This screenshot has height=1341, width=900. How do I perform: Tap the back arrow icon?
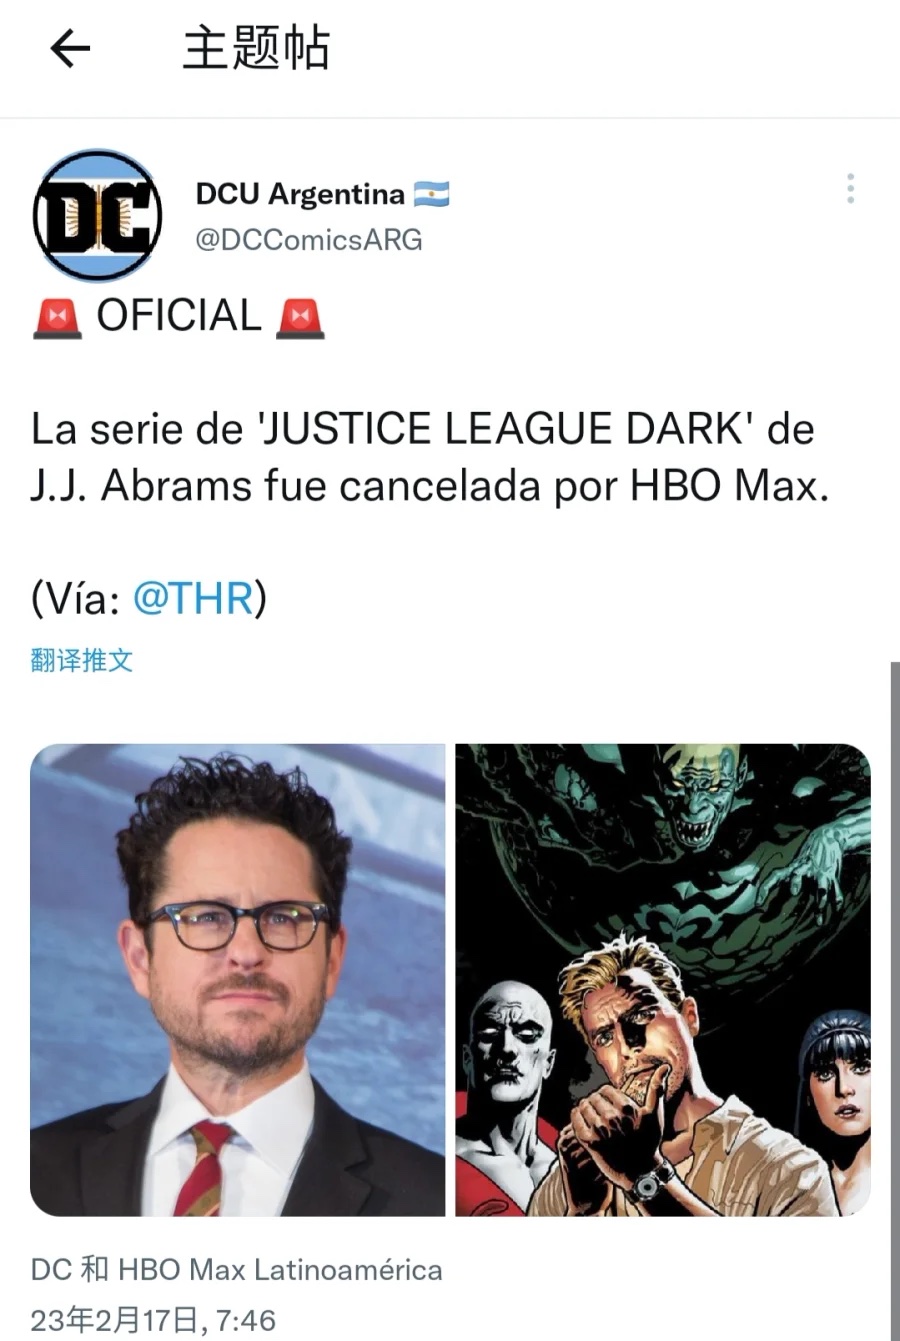[x=70, y=48]
